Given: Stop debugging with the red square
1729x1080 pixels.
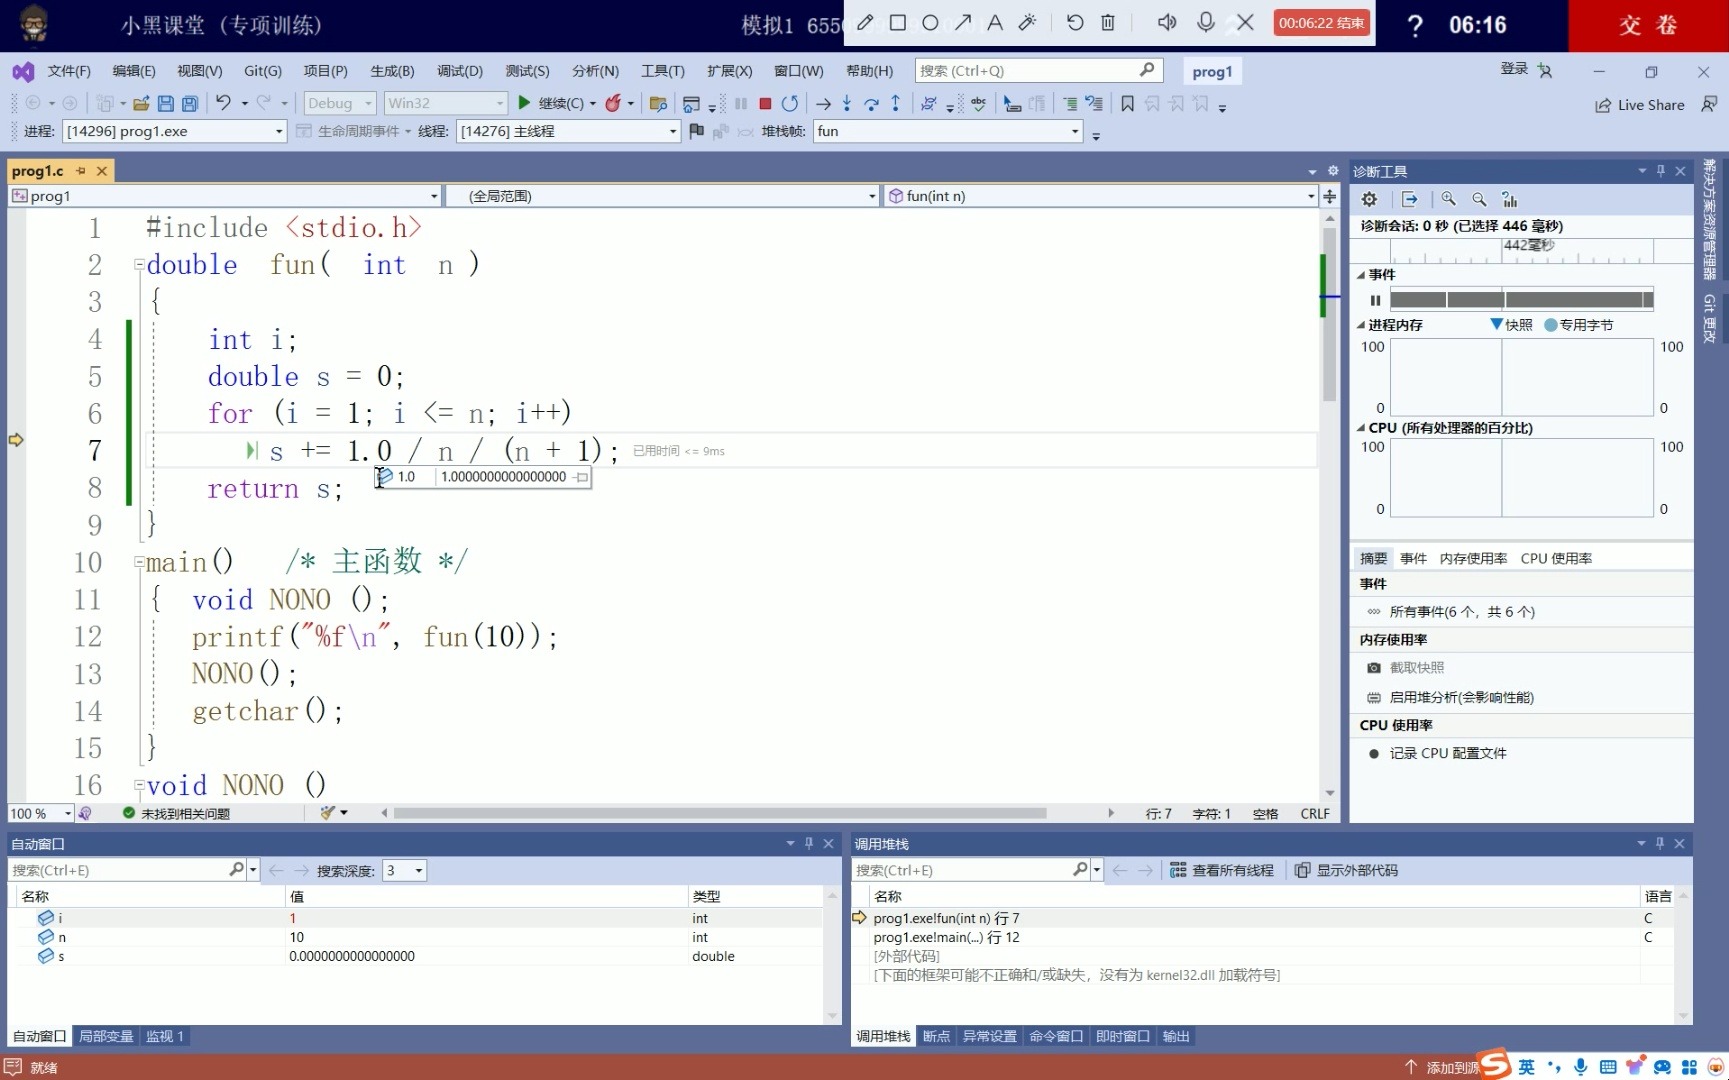Looking at the screenshot, I should [x=765, y=103].
